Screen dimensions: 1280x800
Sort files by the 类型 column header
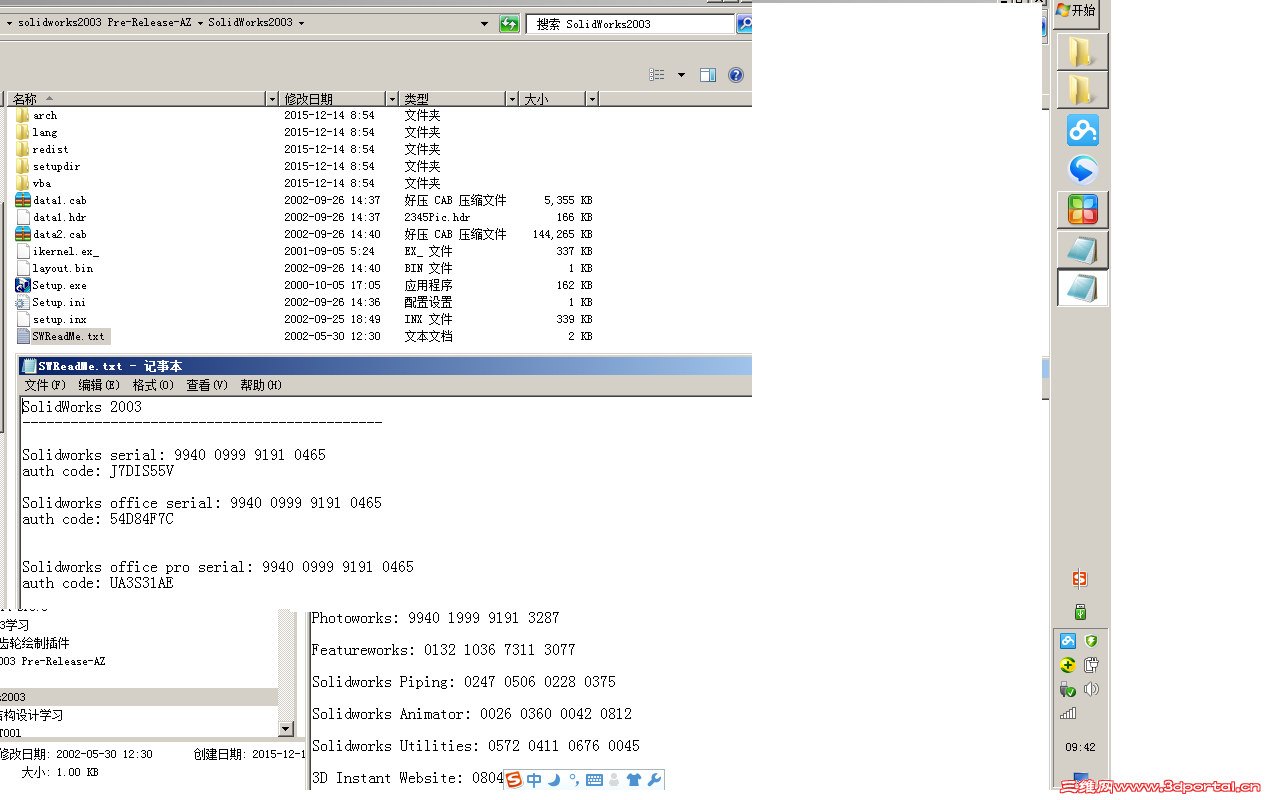[453, 99]
